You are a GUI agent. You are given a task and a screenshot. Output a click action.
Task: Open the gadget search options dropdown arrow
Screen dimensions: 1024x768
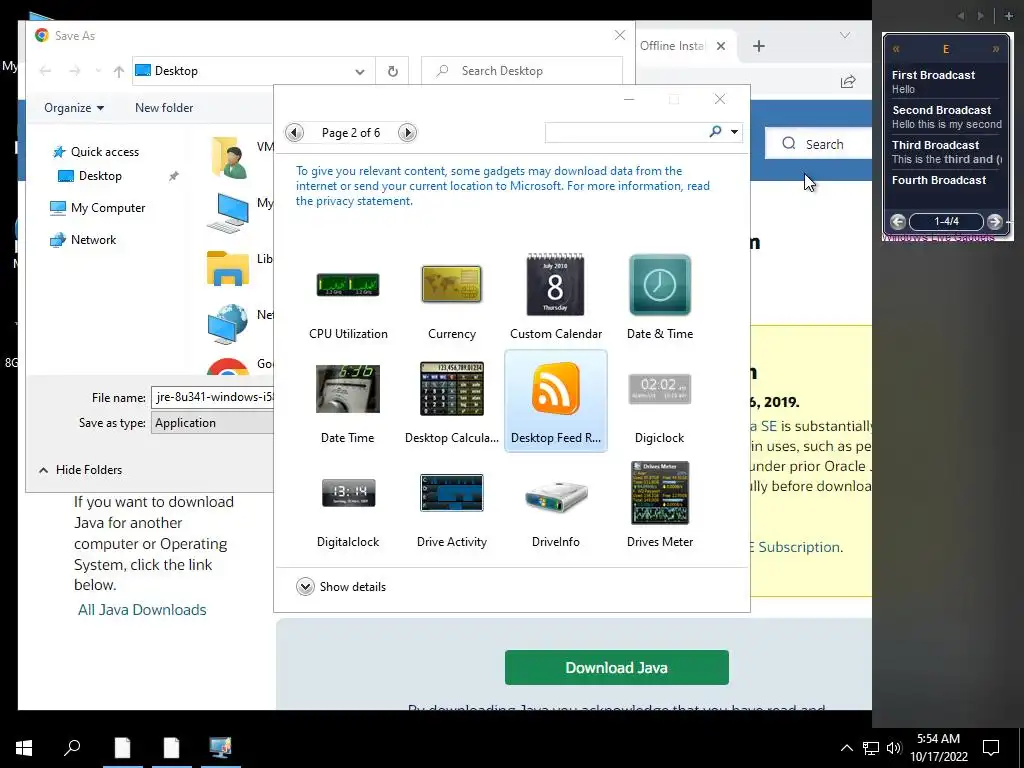coord(734,132)
